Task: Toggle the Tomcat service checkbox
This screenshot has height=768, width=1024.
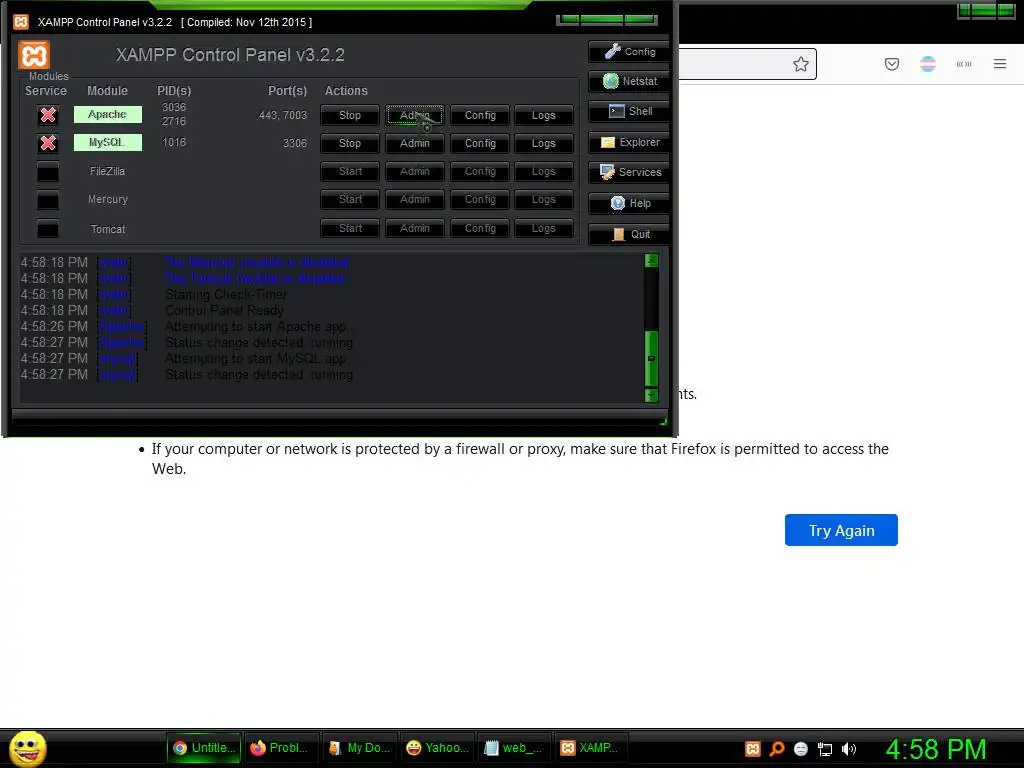Action: (x=48, y=229)
